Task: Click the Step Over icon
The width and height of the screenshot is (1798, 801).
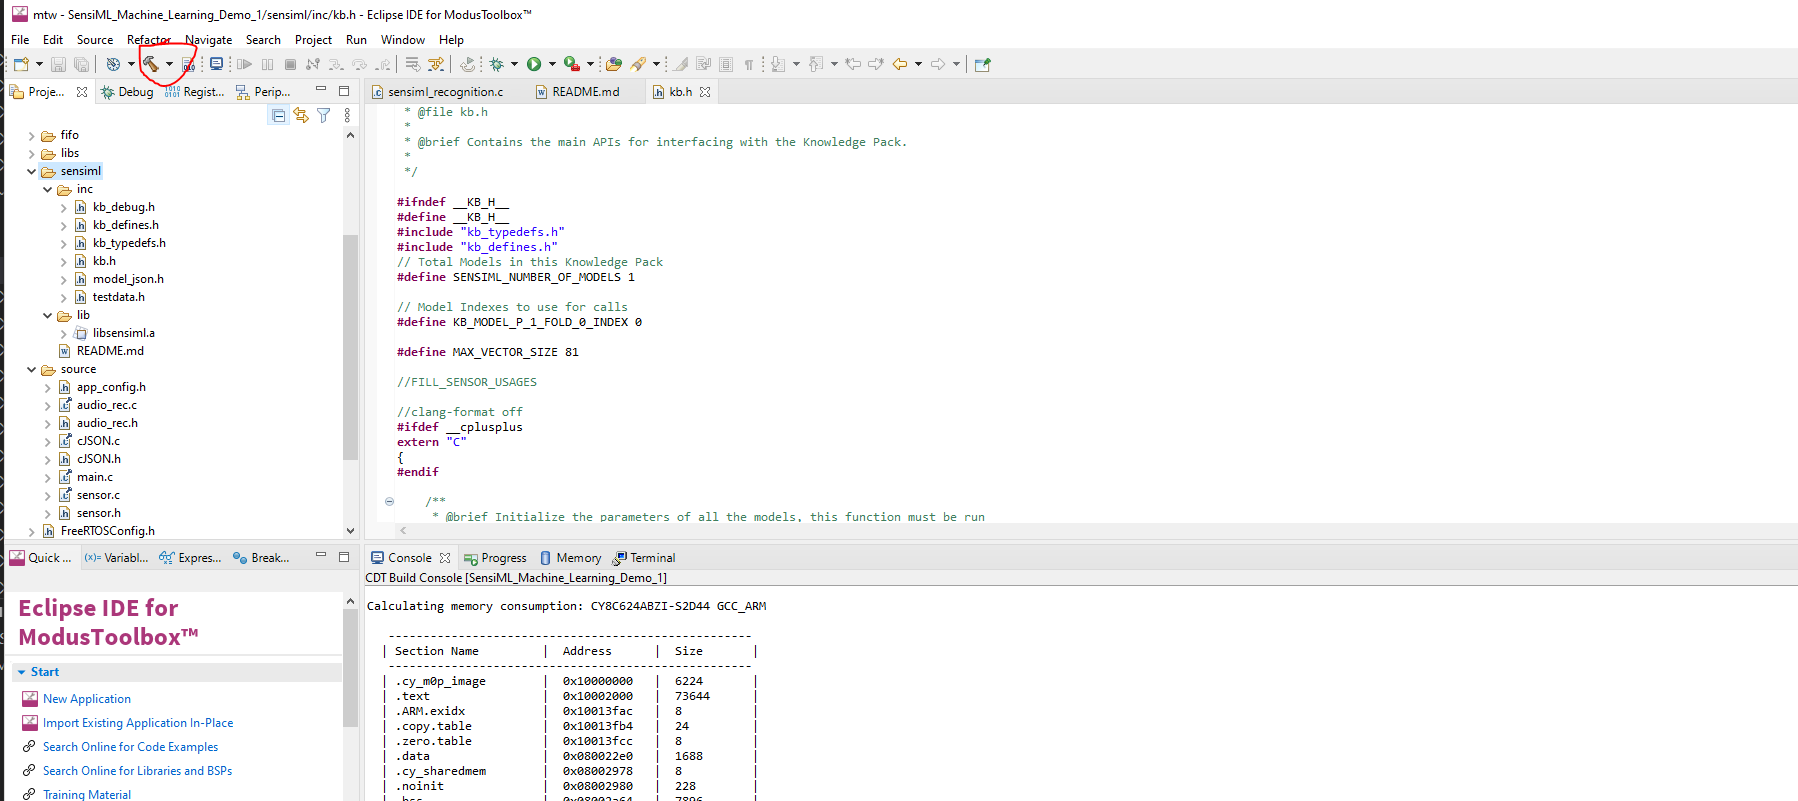Action: tap(359, 64)
